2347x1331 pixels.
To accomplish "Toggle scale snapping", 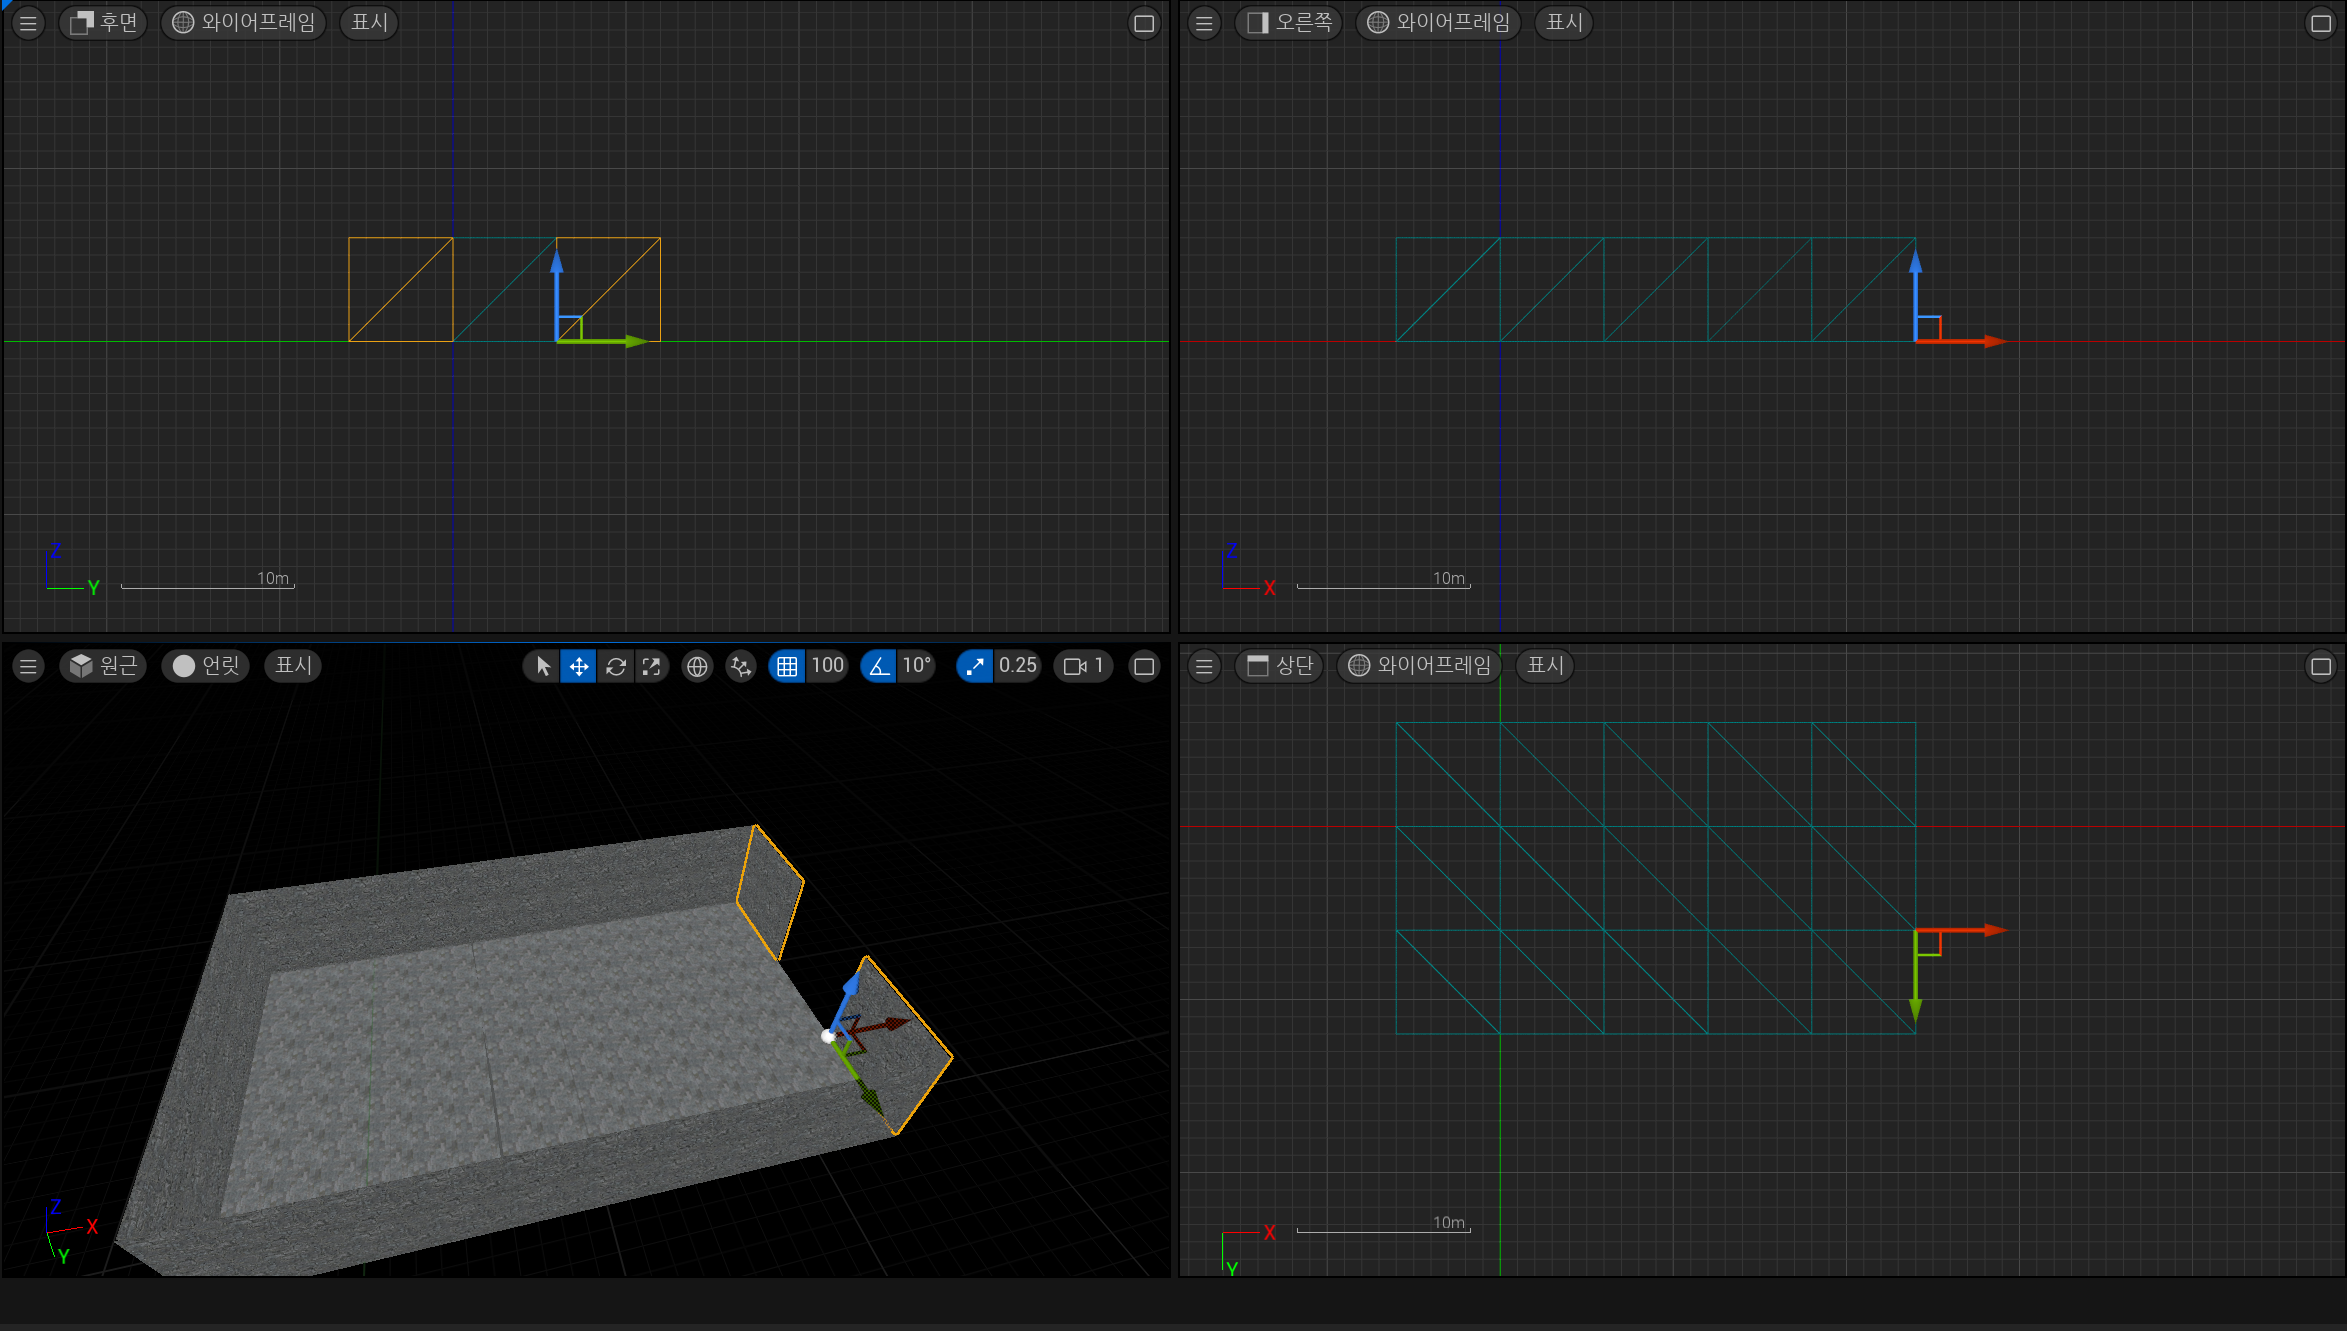I will pos(974,666).
